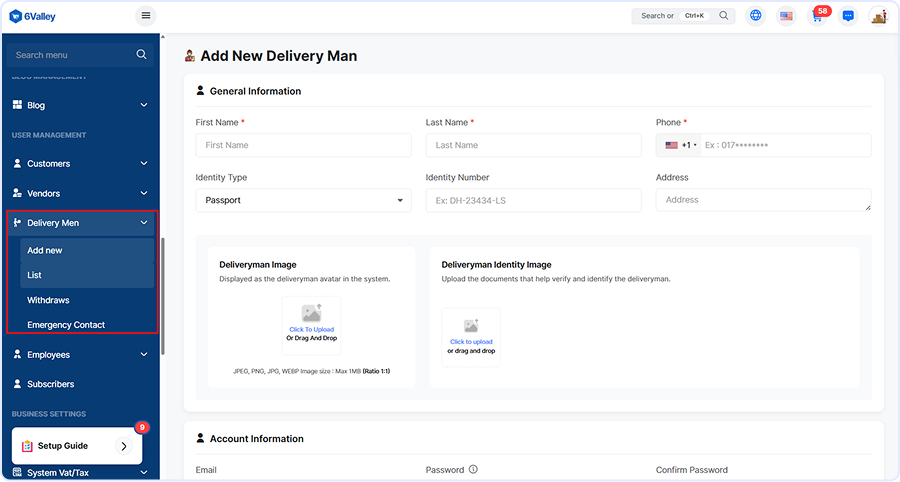The width and height of the screenshot is (900, 482).
Task: Click the password info icon
Action: pos(473,469)
